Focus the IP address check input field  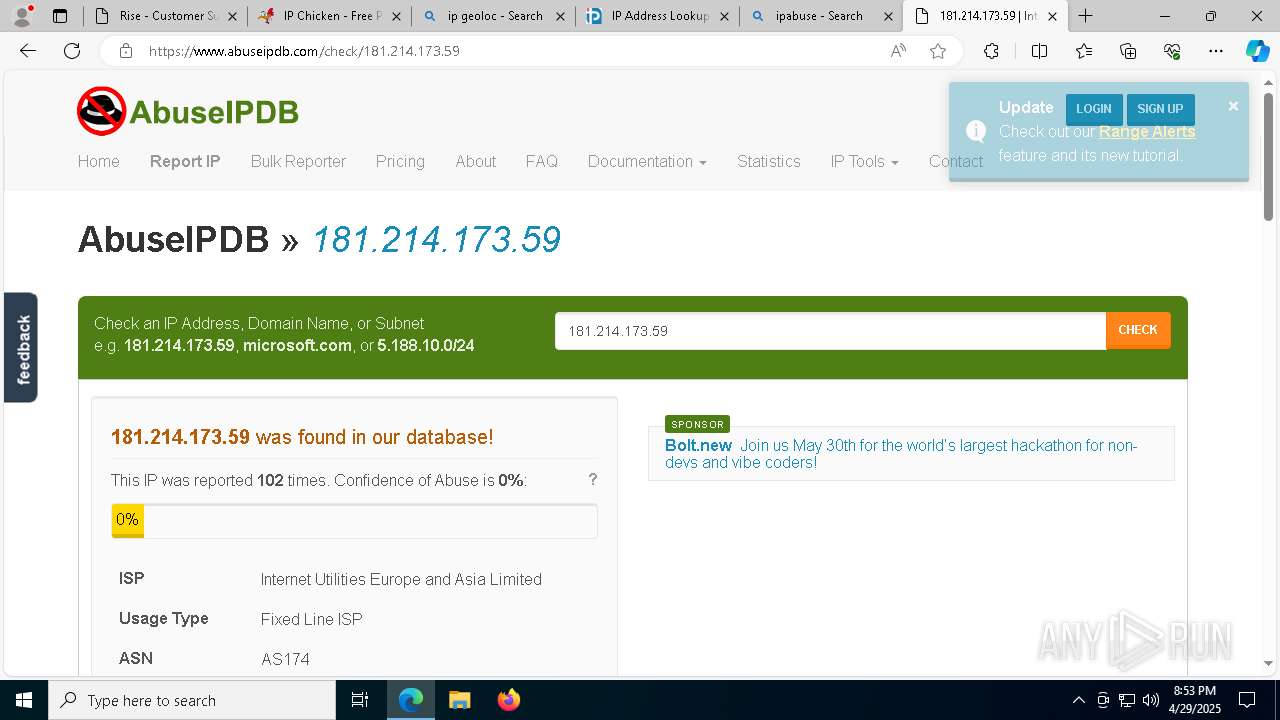(x=830, y=330)
